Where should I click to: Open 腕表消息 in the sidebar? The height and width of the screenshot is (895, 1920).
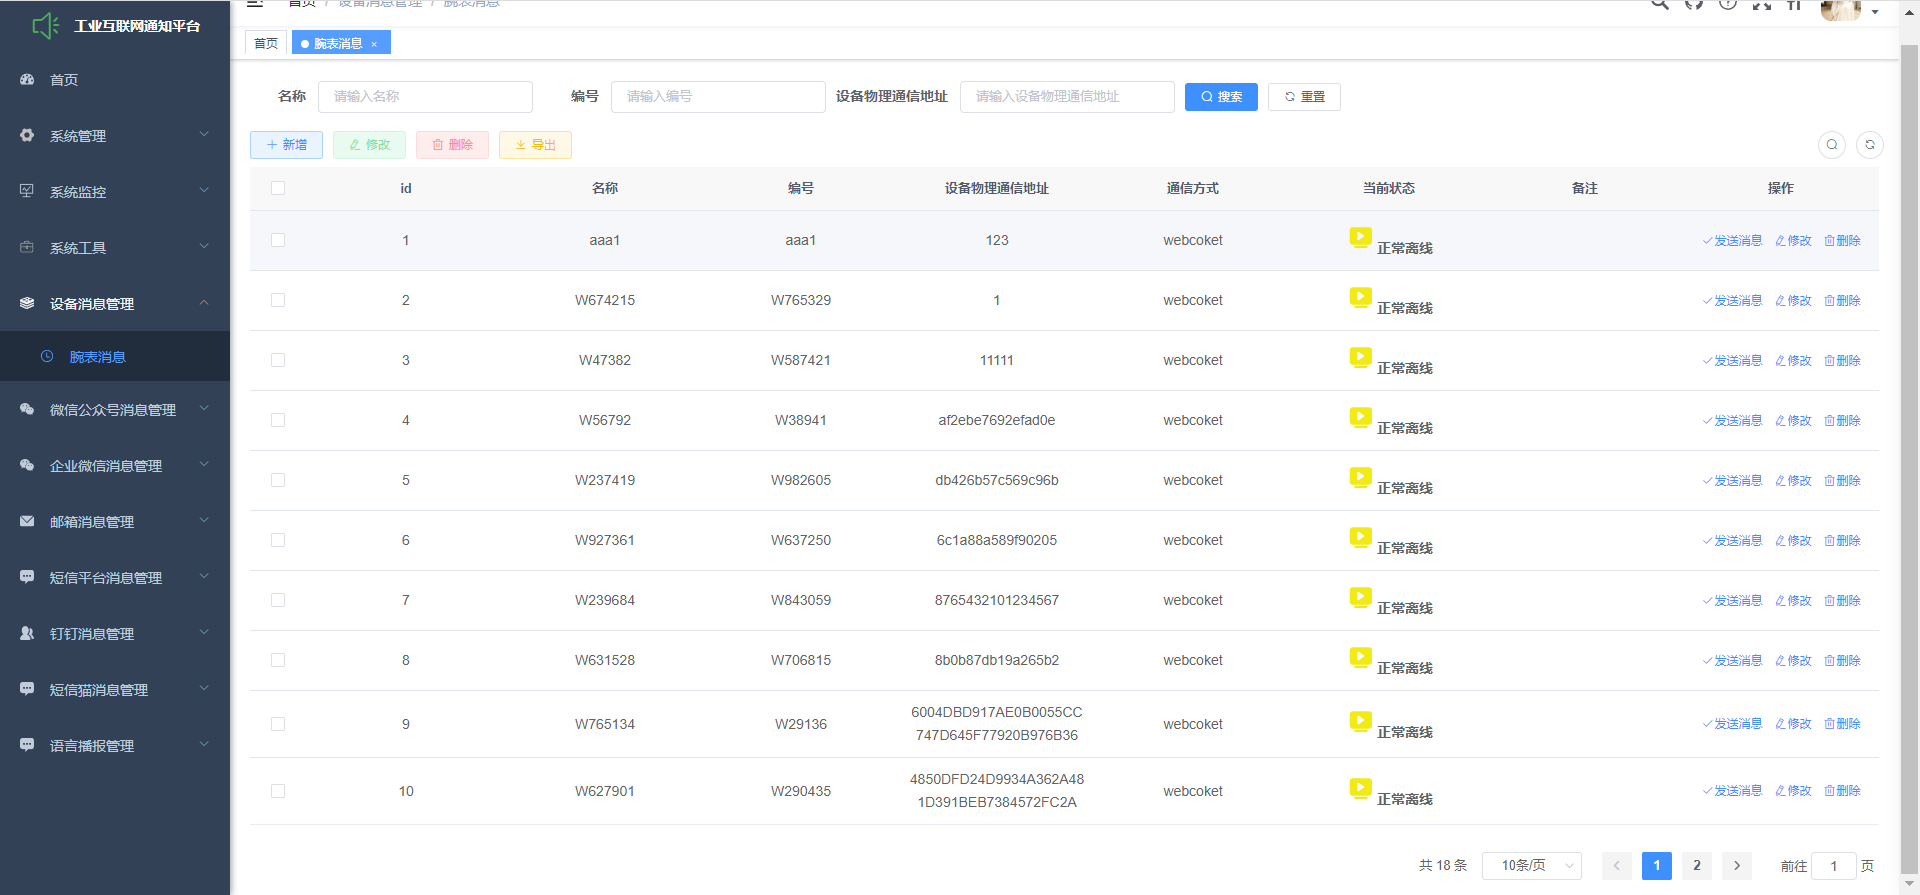click(x=115, y=356)
